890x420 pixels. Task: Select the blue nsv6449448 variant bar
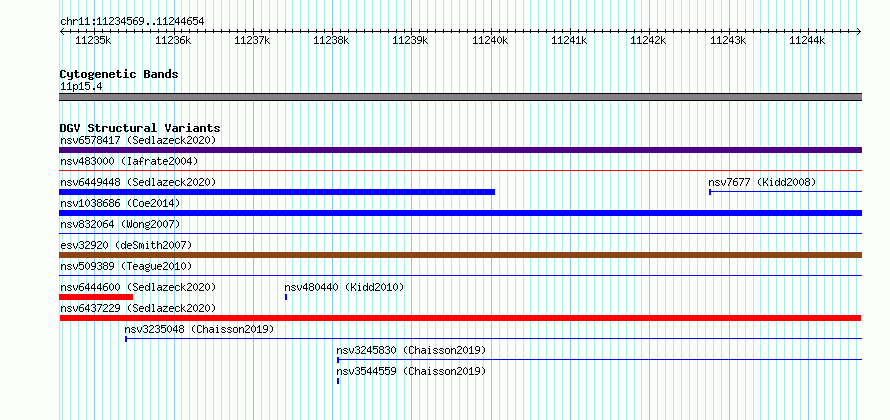[277, 192]
